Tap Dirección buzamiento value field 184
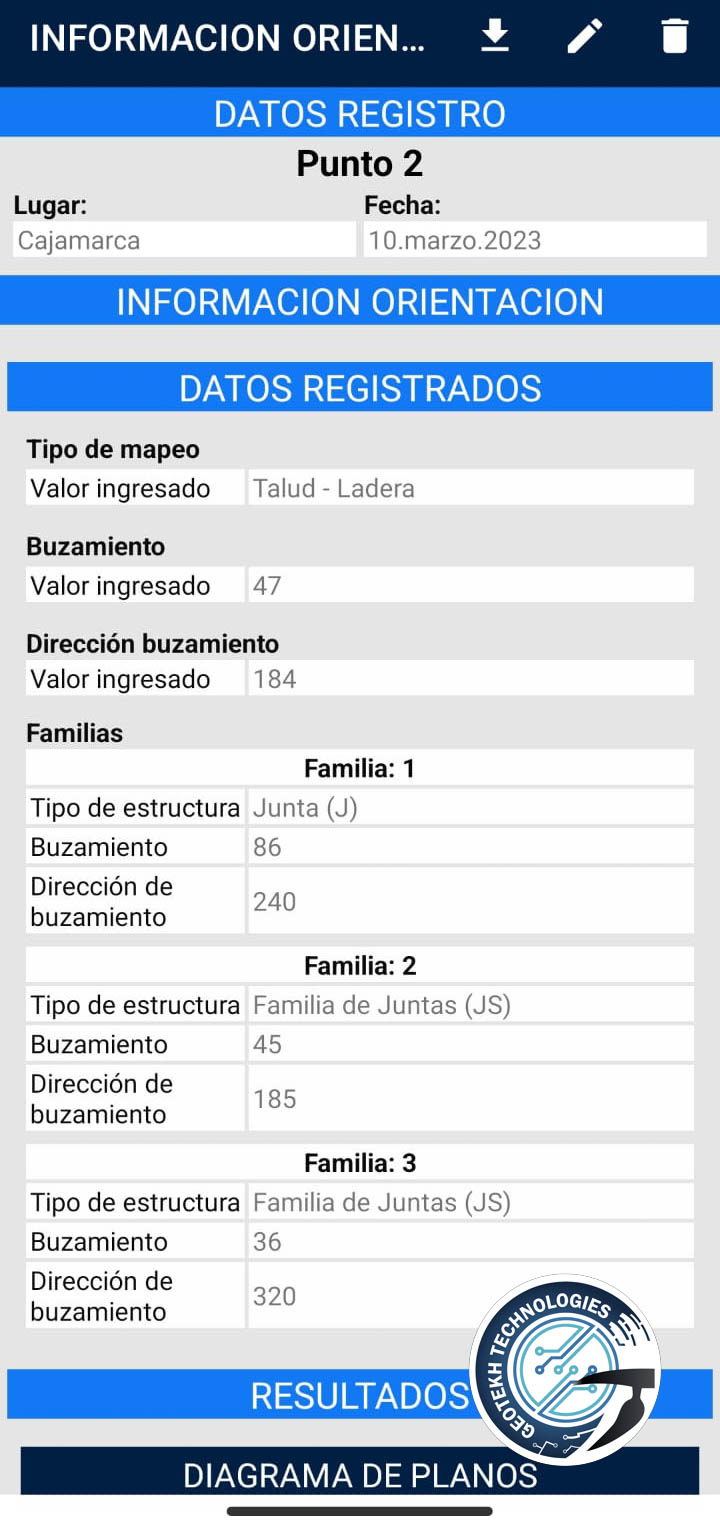 (470, 679)
